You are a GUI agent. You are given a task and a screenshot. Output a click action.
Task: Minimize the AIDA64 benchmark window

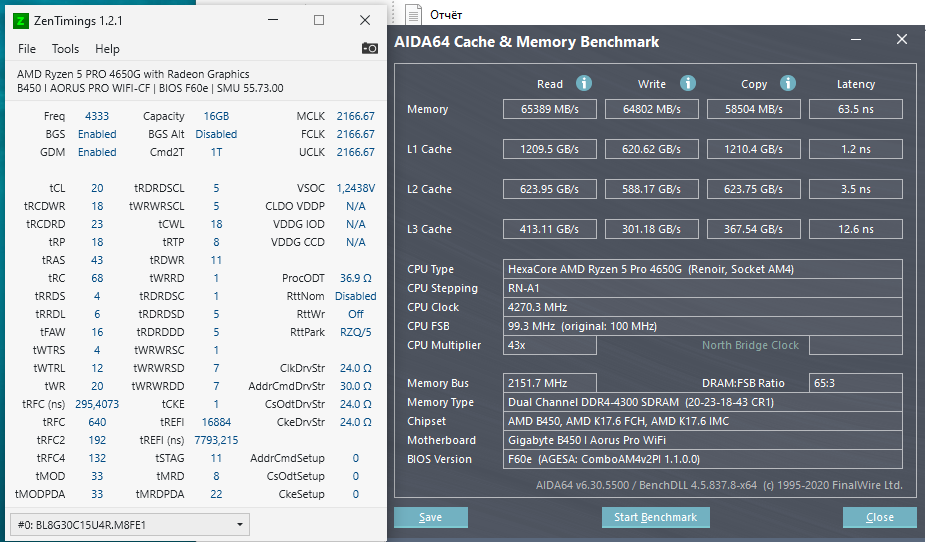coord(856,40)
